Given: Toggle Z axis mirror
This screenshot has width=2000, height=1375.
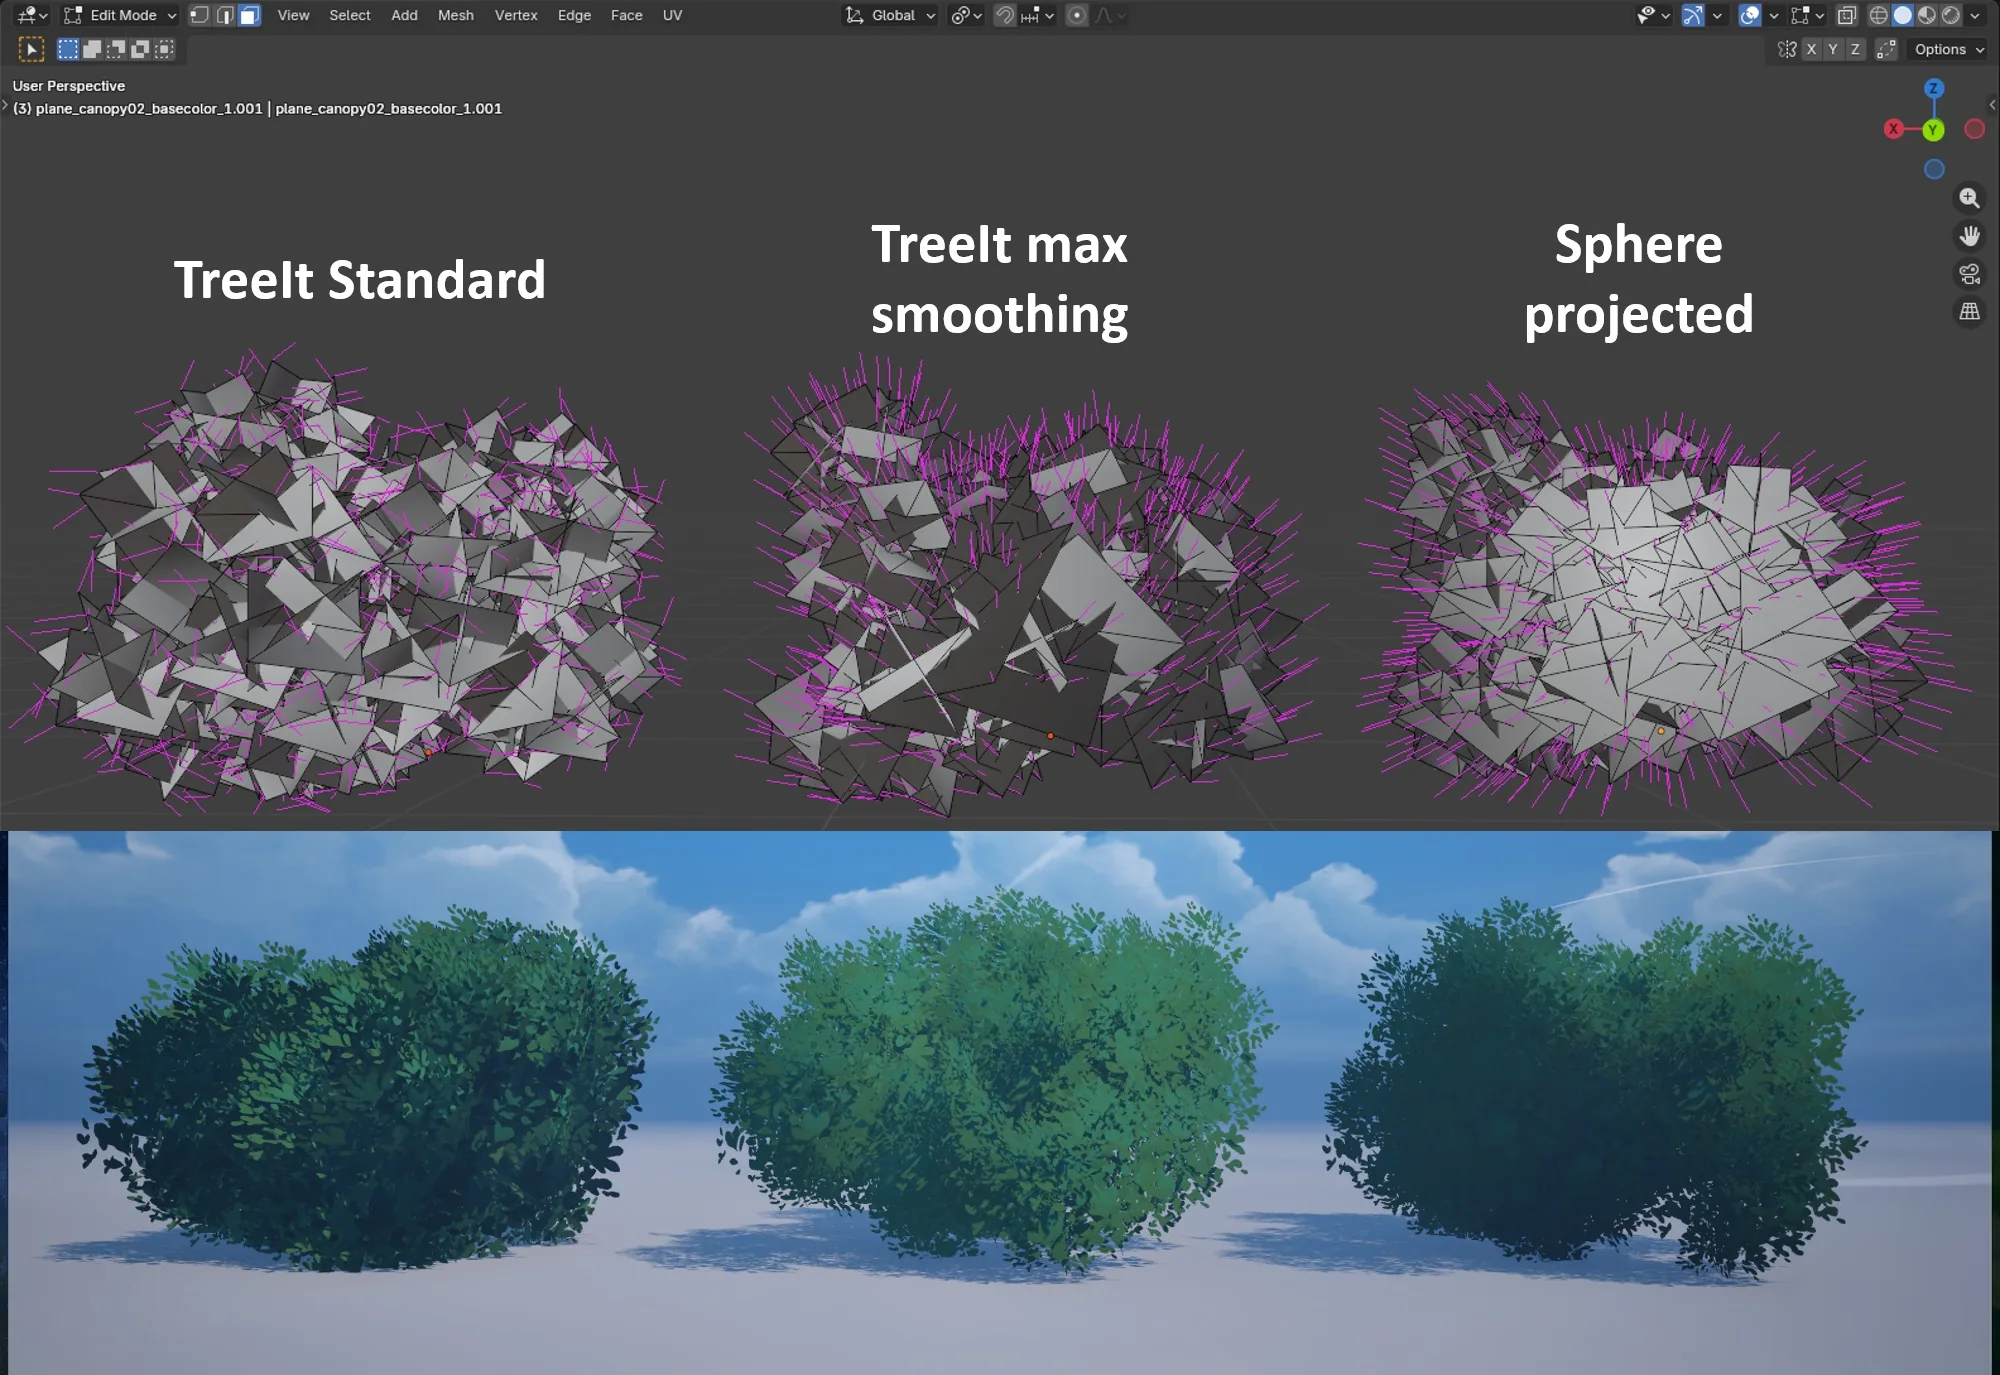Looking at the screenshot, I should point(1855,49).
